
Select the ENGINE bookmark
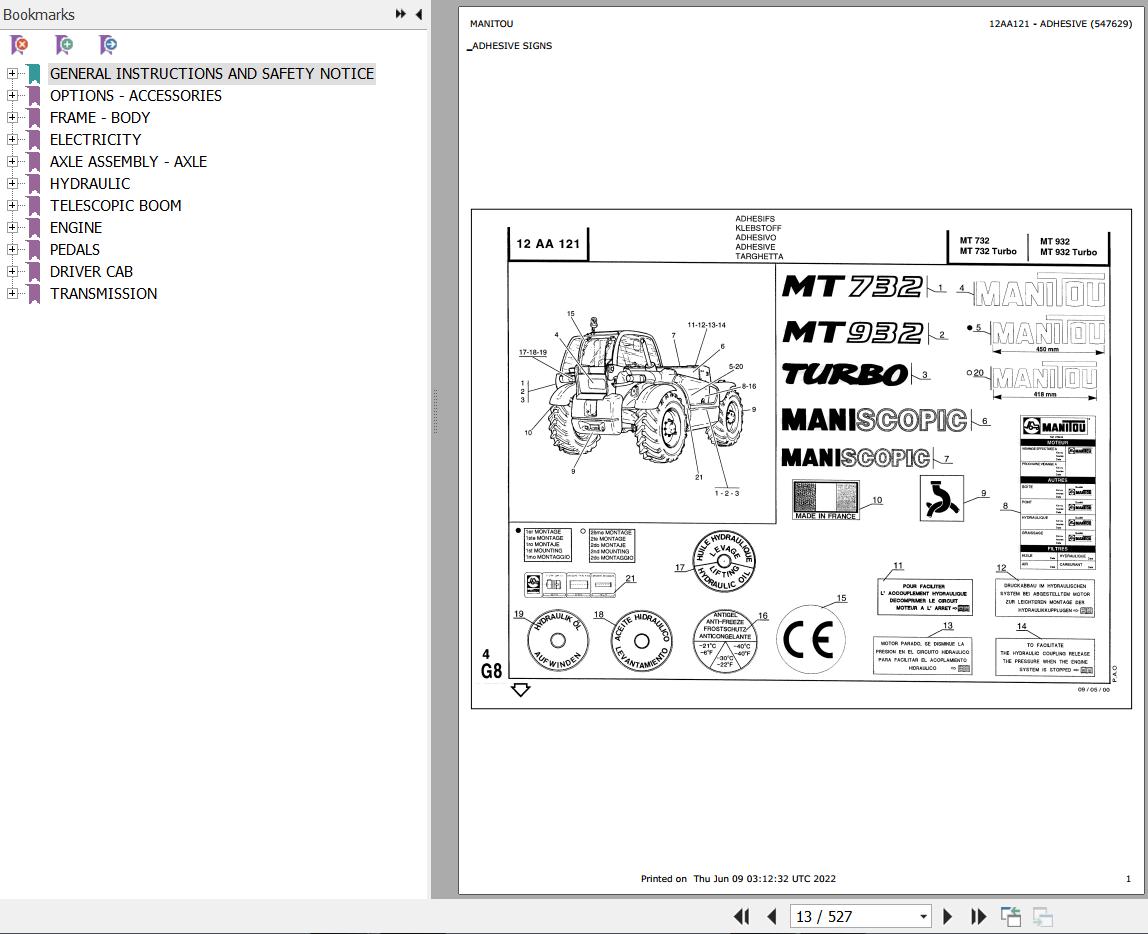(x=75, y=228)
